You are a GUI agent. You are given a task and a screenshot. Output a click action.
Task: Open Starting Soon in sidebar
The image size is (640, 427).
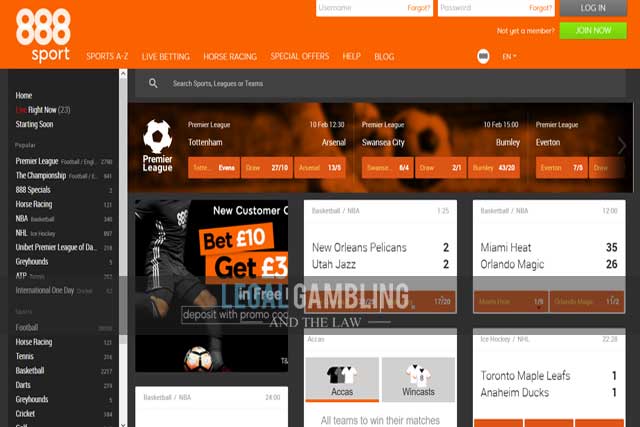34,124
